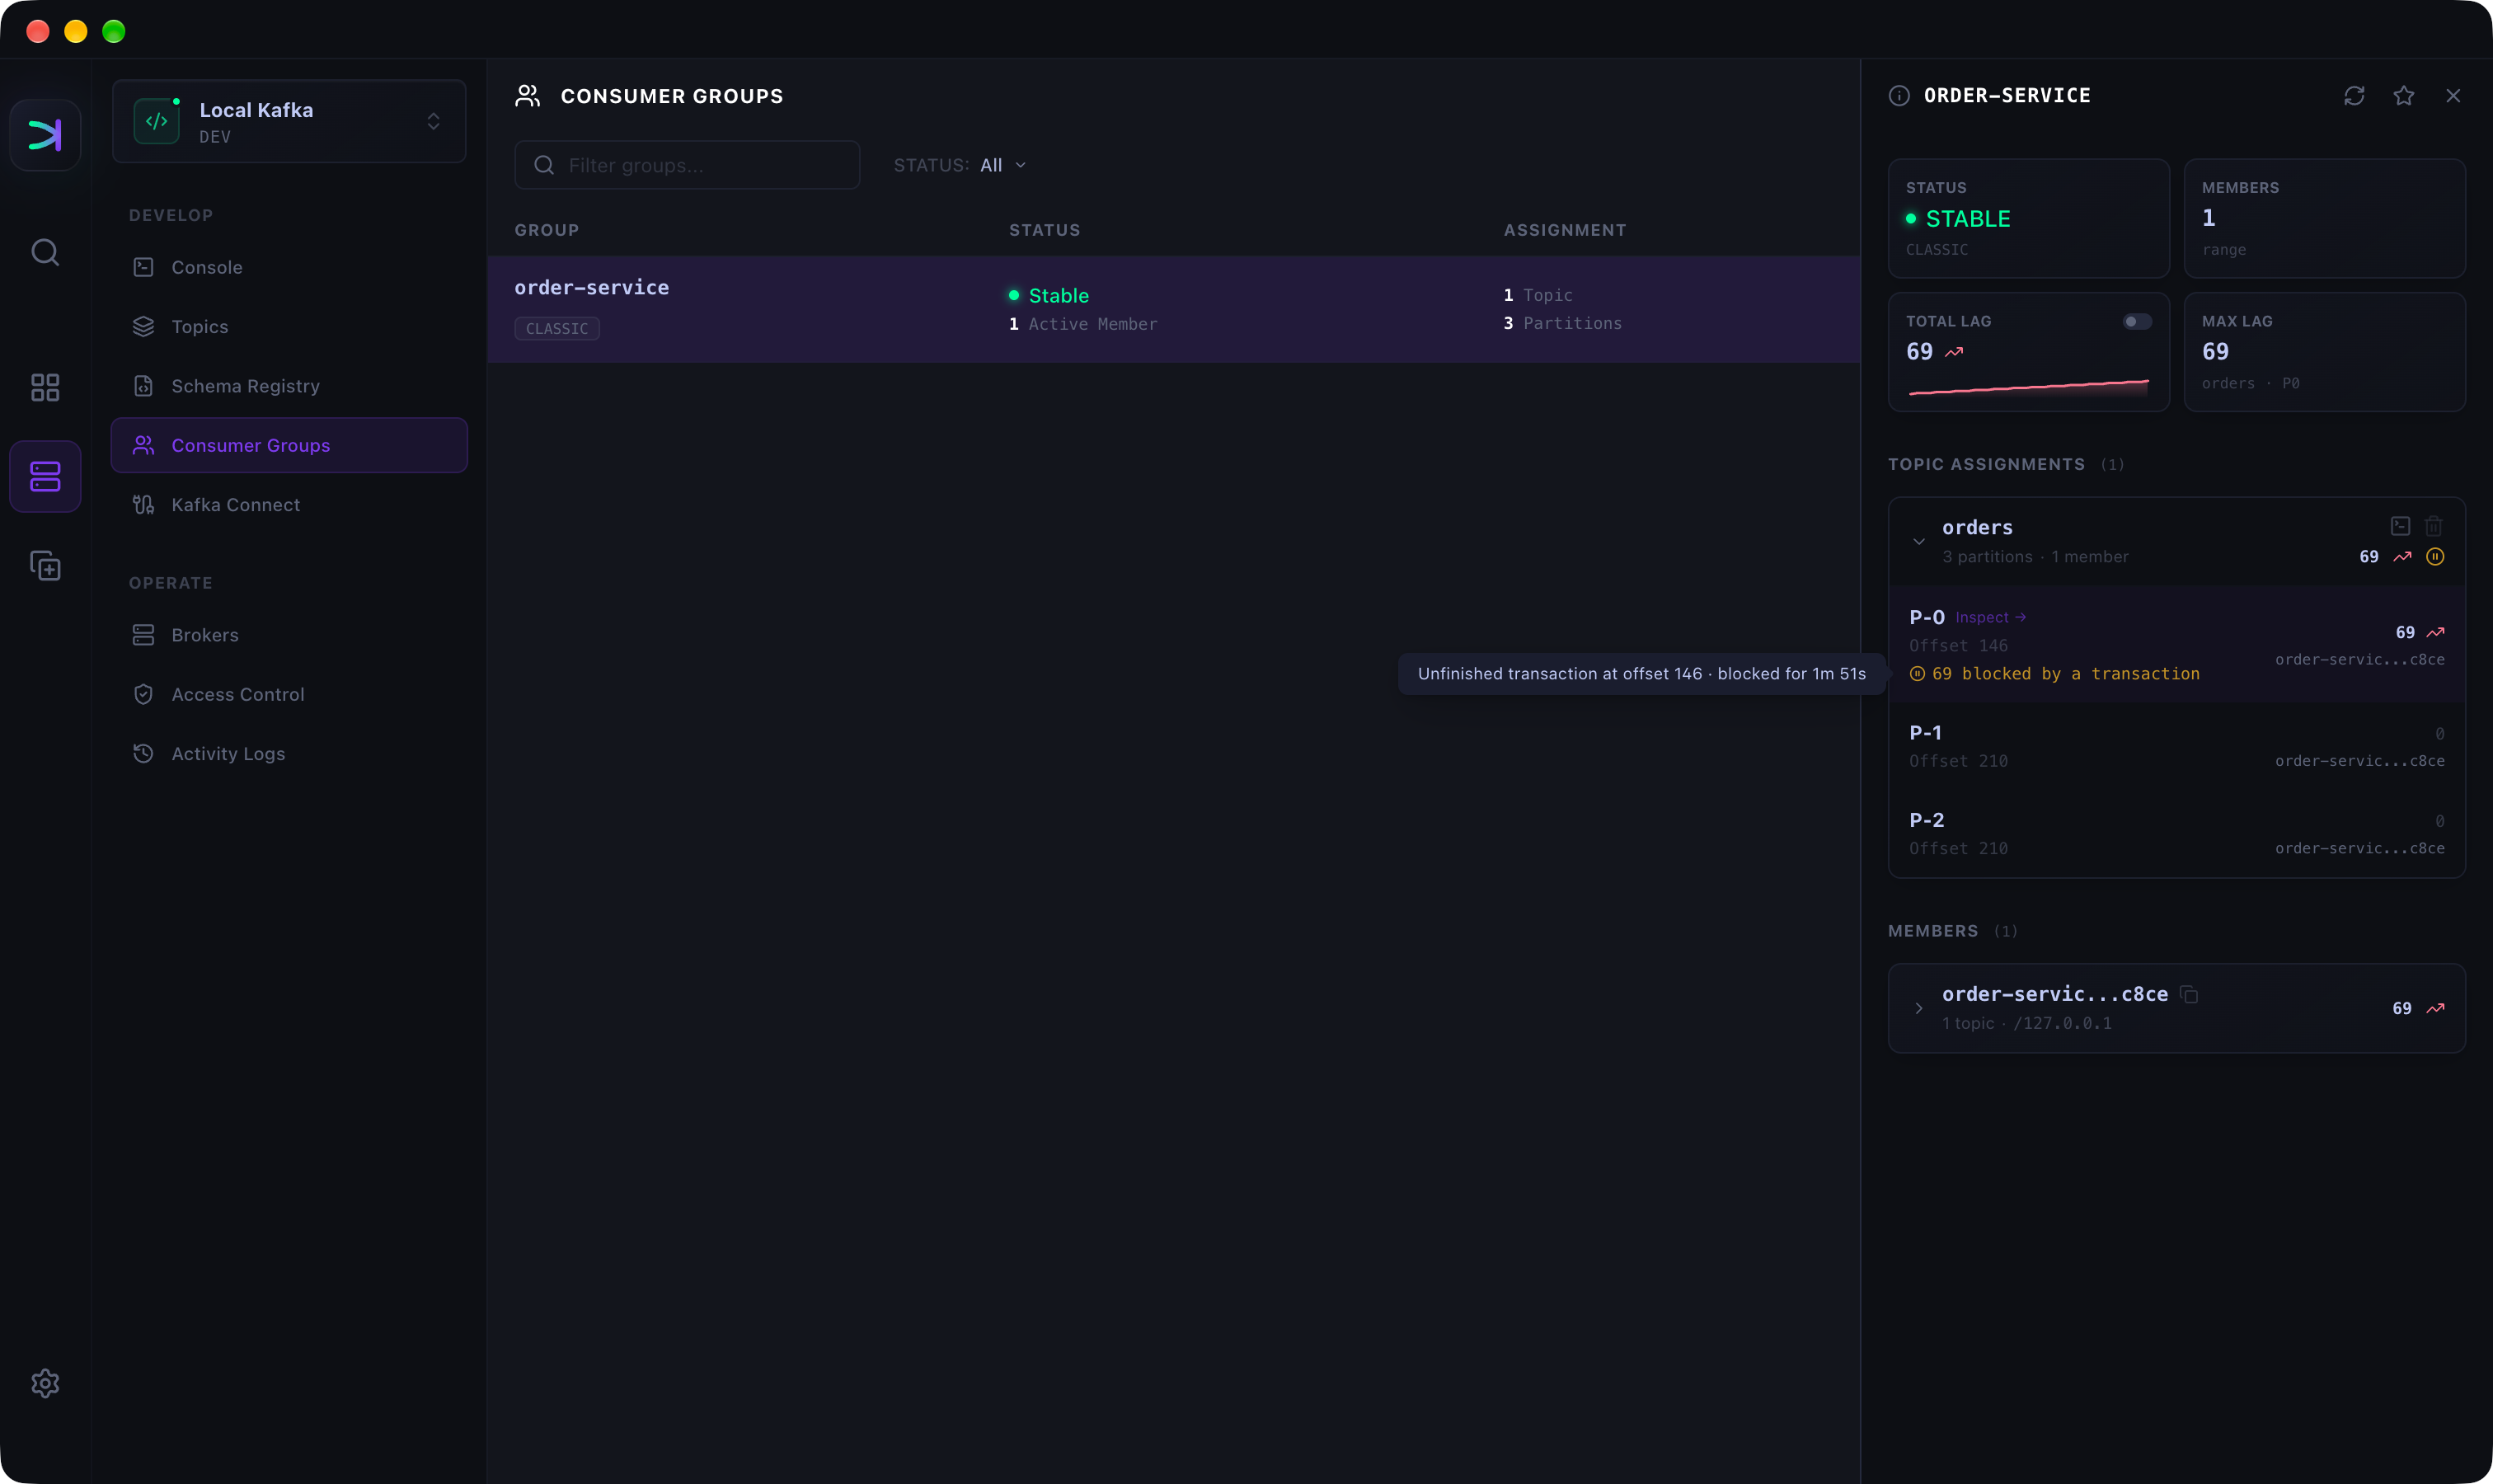The image size is (2493, 1484).
Task: Go to Topics in sidebar
Action: 289,326
